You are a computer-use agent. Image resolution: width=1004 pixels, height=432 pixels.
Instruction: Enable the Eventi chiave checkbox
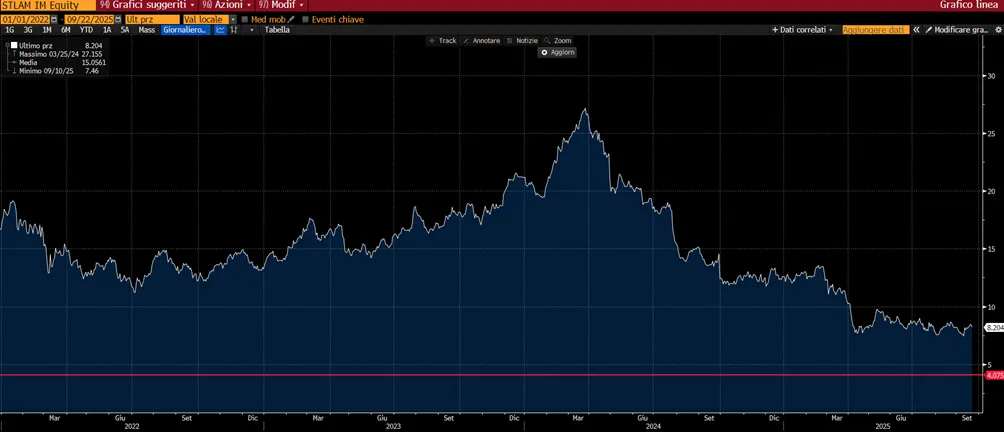[x=305, y=20]
